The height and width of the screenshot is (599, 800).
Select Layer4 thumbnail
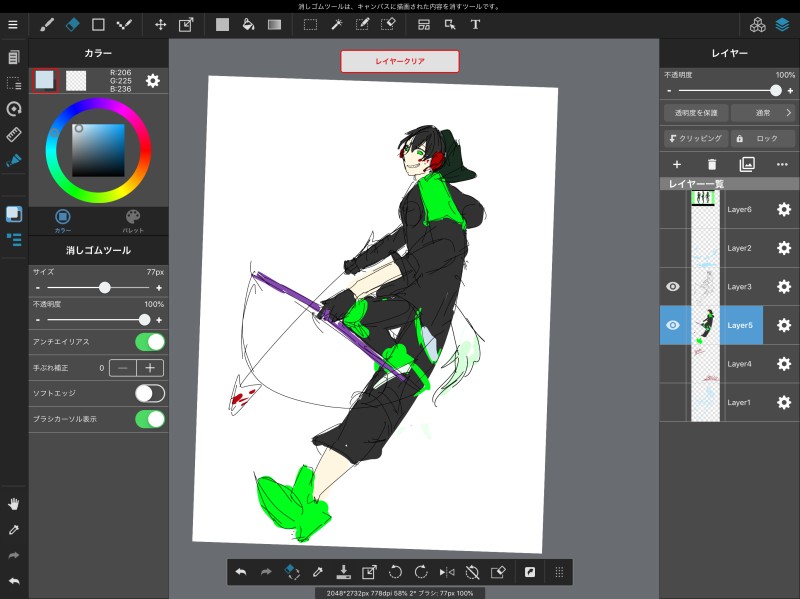705,364
